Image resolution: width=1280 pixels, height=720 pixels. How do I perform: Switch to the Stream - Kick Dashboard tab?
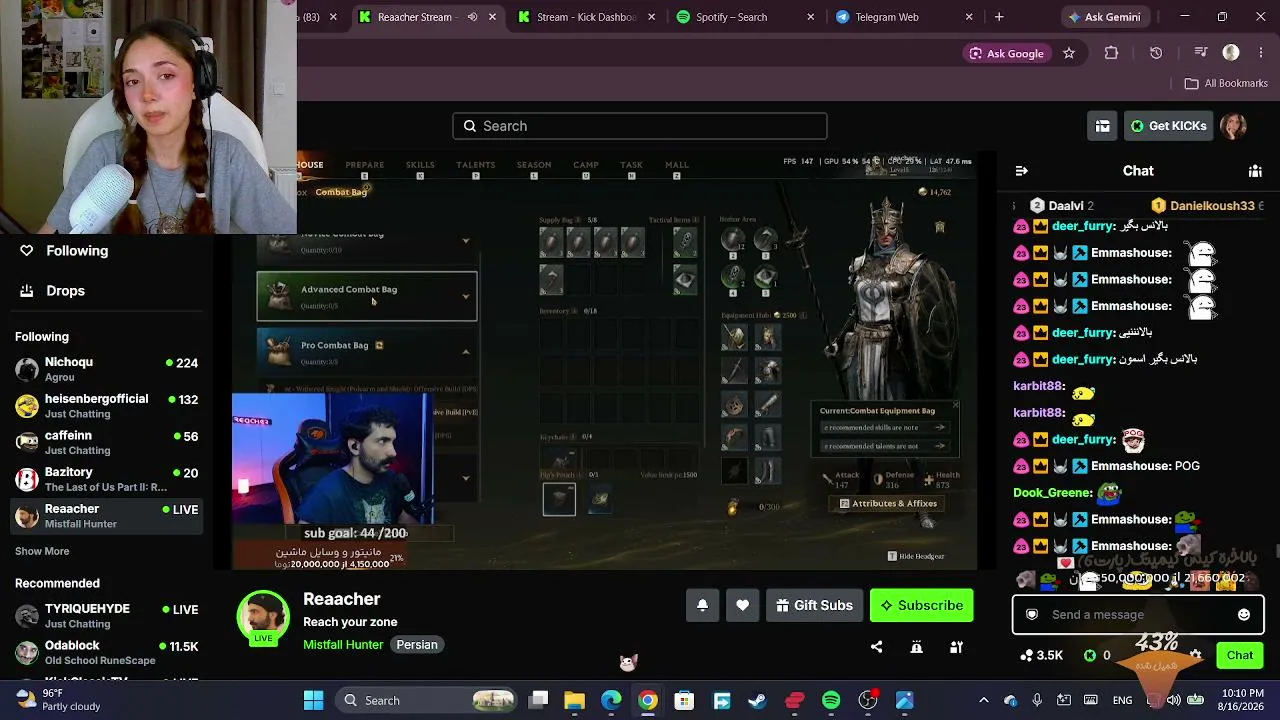586,17
